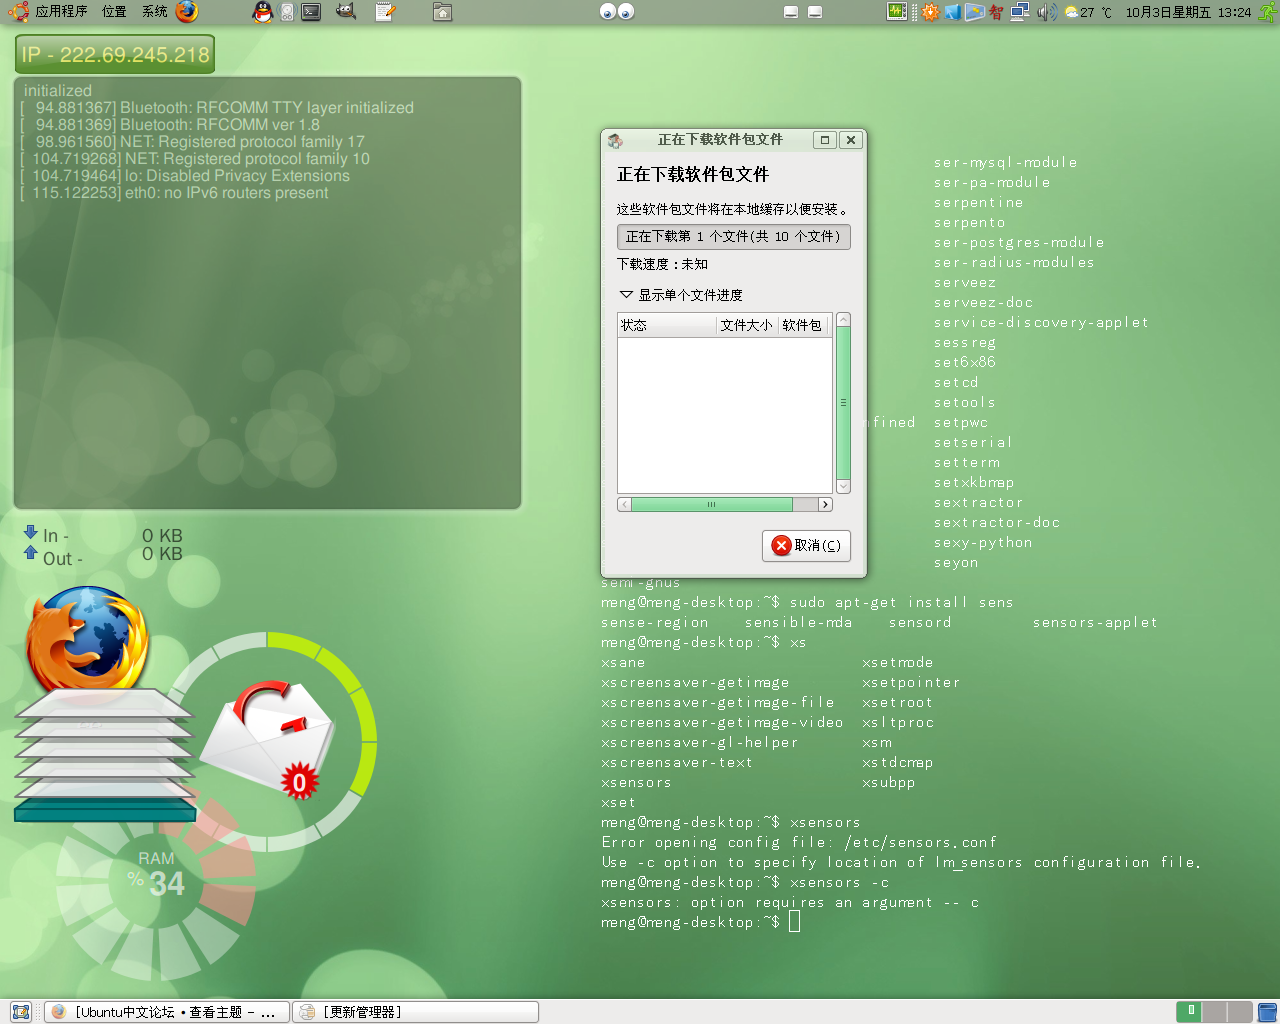Screen dimensions: 1280x1024
Task: Click 'xscreensaver-text' in terminal output
Action: pos(677,762)
